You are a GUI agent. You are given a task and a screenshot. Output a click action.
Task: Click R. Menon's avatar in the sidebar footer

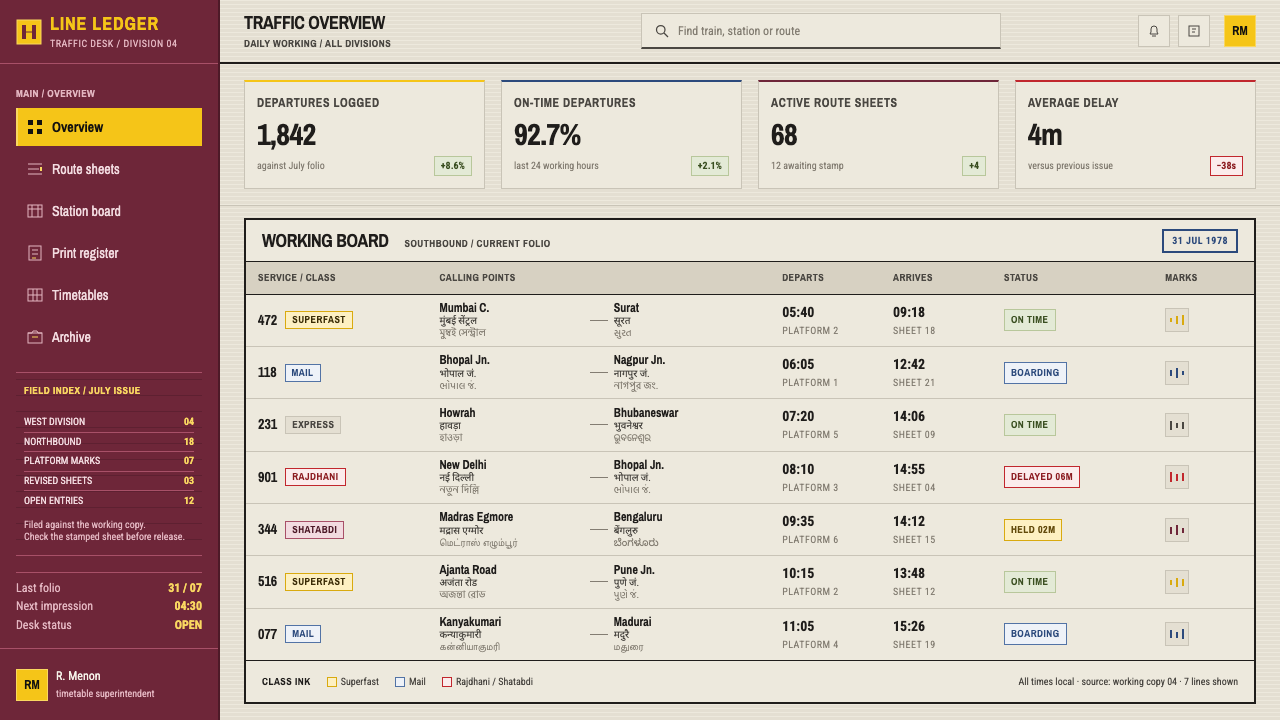32,685
